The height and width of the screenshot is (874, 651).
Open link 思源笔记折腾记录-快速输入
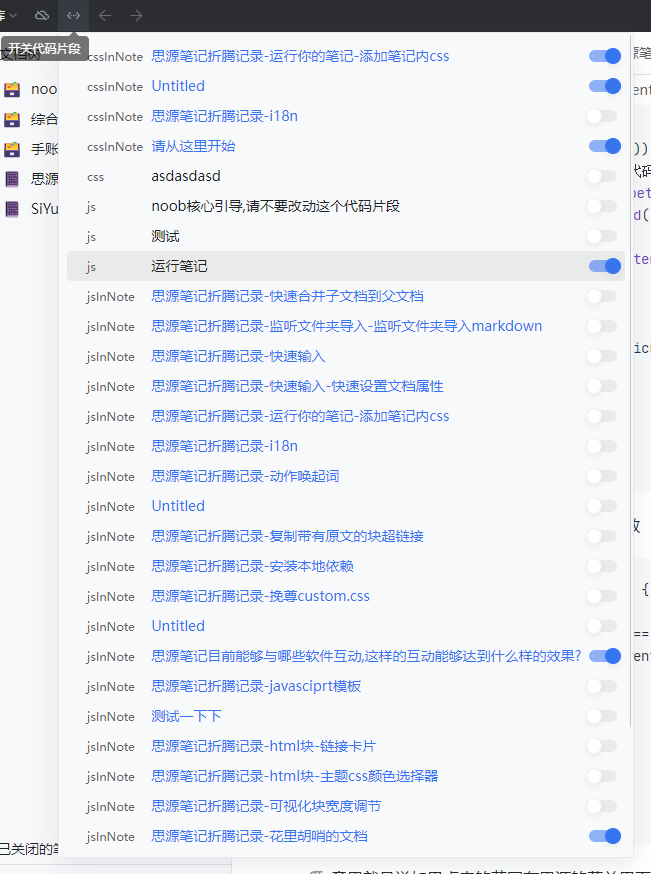click(x=238, y=356)
